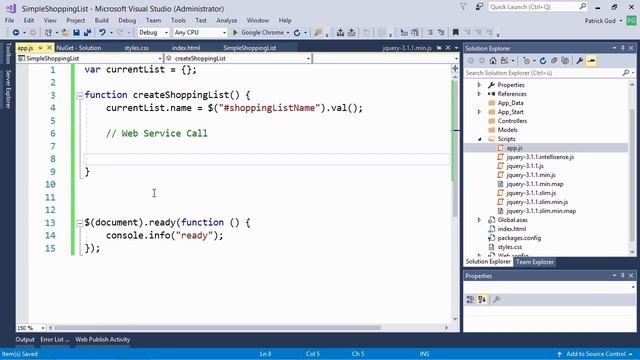Select index.html in Solution Explorer
Image resolution: width=640 pixels, height=360 pixels.
click(x=512, y=229)
